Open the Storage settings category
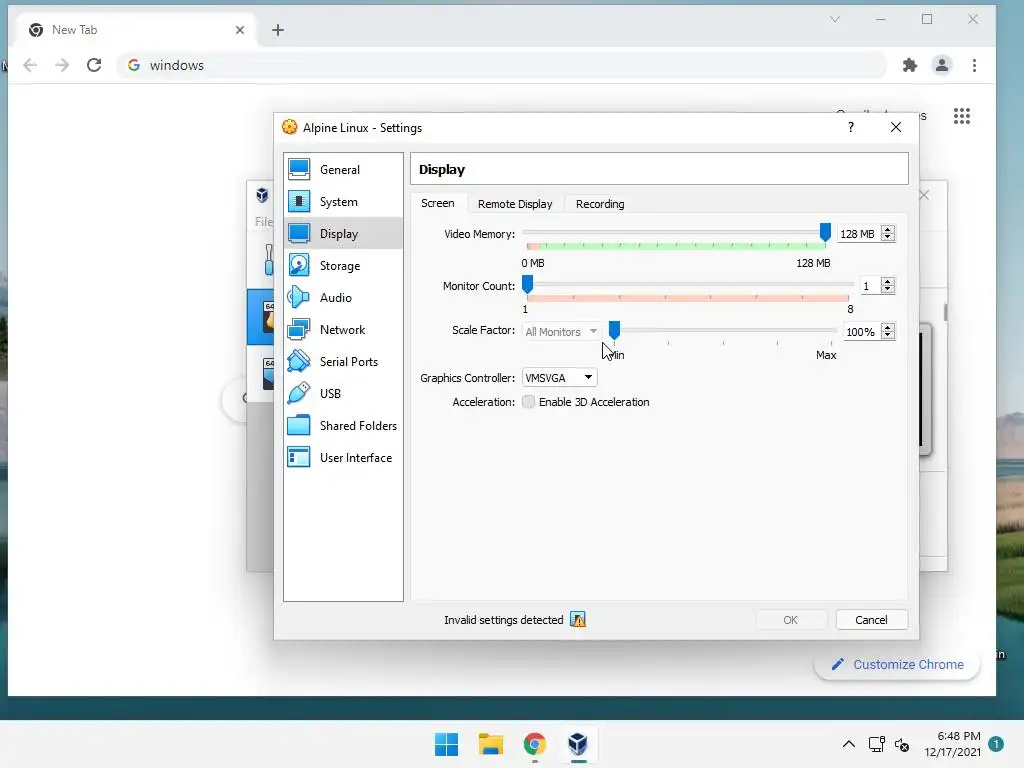1024x768 pixels. point(343,265)
